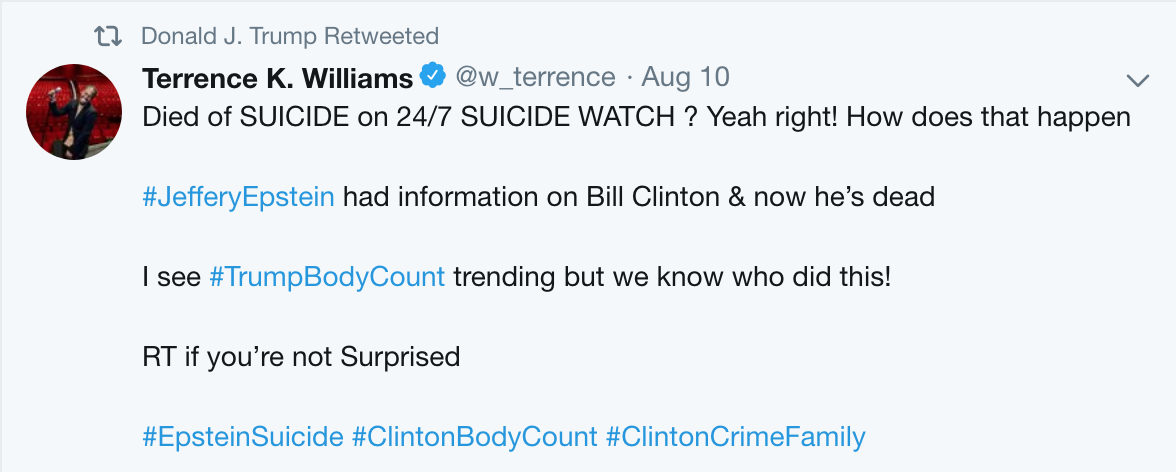
Task: Click the "trending but we know who did this!" text
Action: [x=673, y=278]
